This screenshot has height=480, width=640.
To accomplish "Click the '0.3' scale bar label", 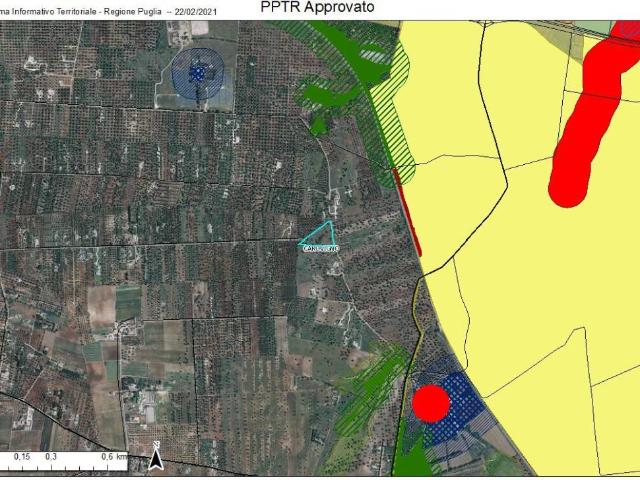I will coord(51,457).
